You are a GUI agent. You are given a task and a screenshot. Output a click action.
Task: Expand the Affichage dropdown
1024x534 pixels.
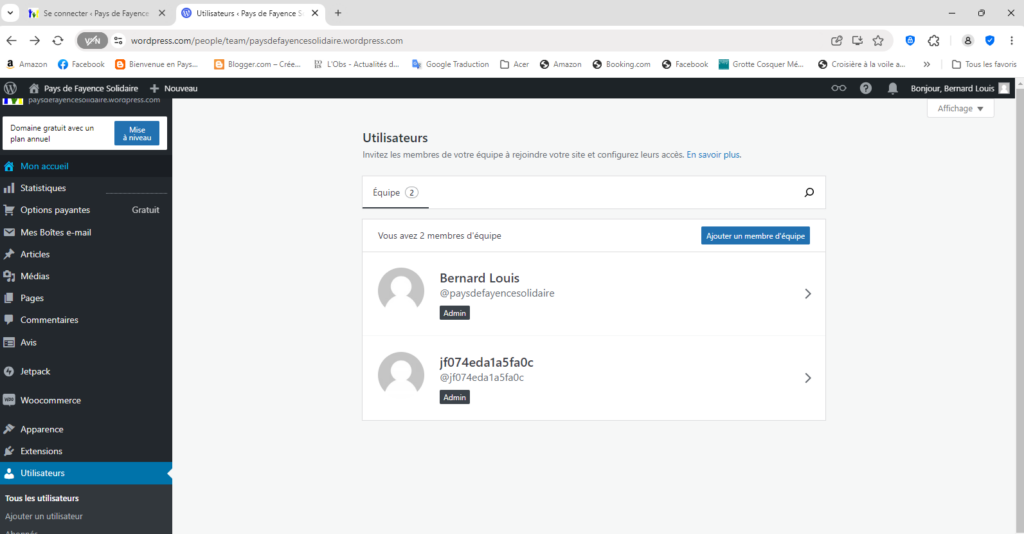point(960,108)
